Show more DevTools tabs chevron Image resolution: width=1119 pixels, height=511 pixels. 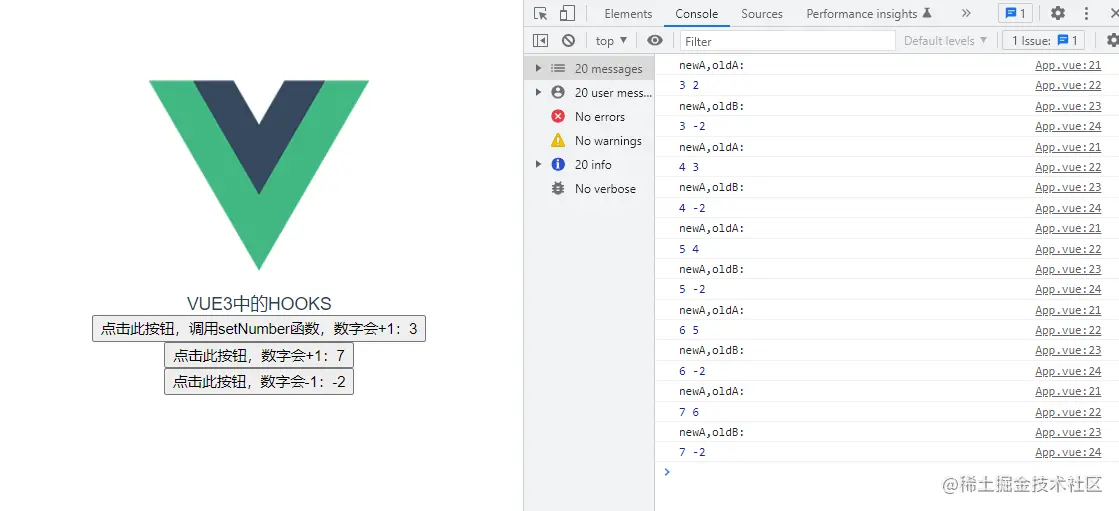966,14
